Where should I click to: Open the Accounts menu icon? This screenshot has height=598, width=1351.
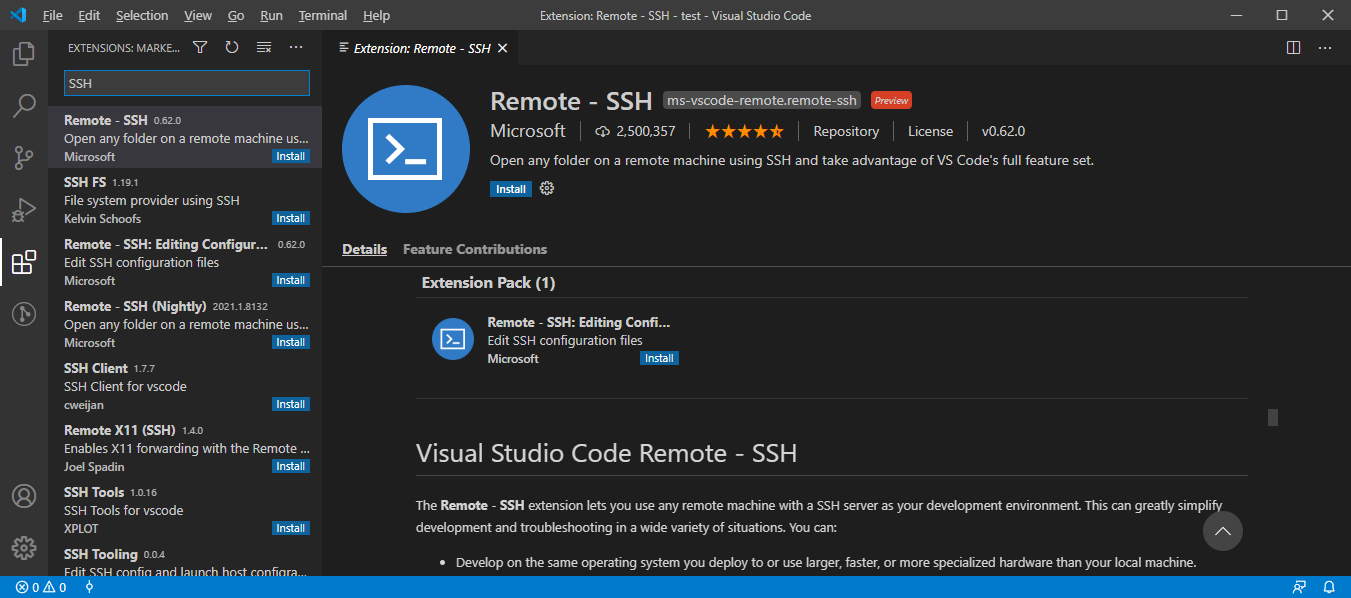coord(24,496)
